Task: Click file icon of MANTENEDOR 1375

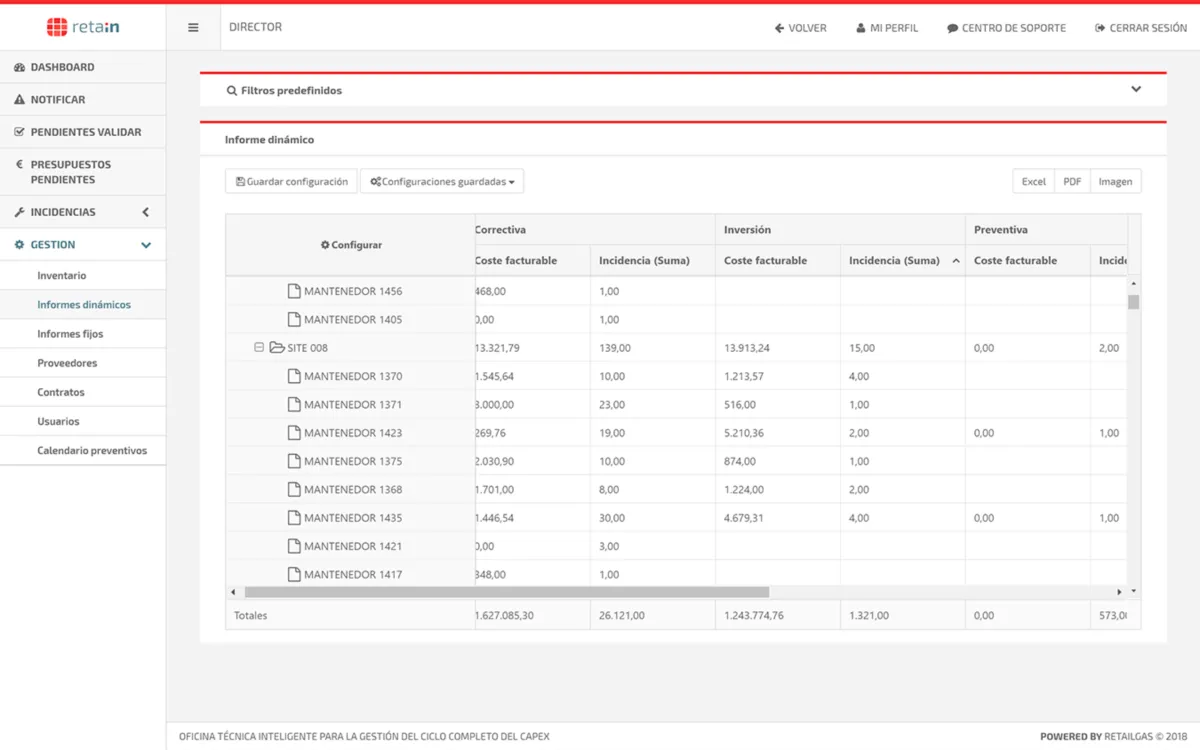Action: point(294,461)
